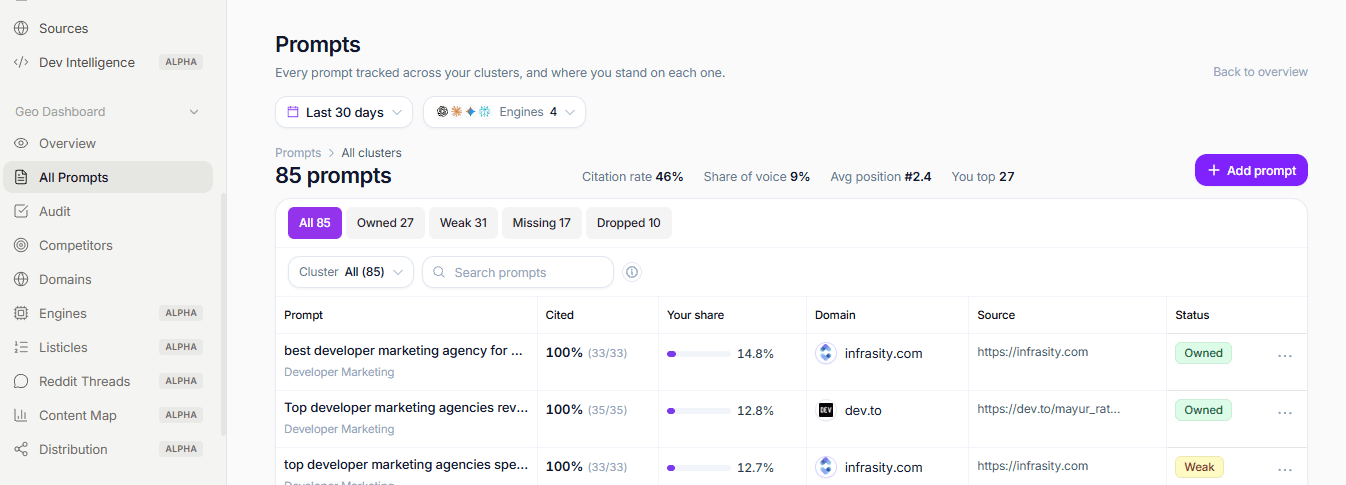This screenshot has height=485, width=1346.
Task: Click the dev.to DEV favicon
Action: coord(826,410)
